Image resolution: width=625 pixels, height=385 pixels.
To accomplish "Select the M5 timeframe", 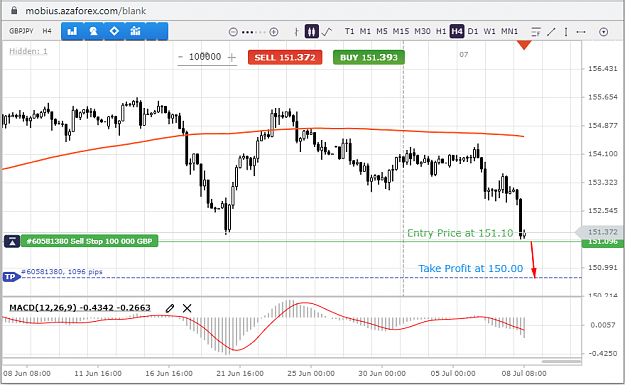I will click(382, 31).
